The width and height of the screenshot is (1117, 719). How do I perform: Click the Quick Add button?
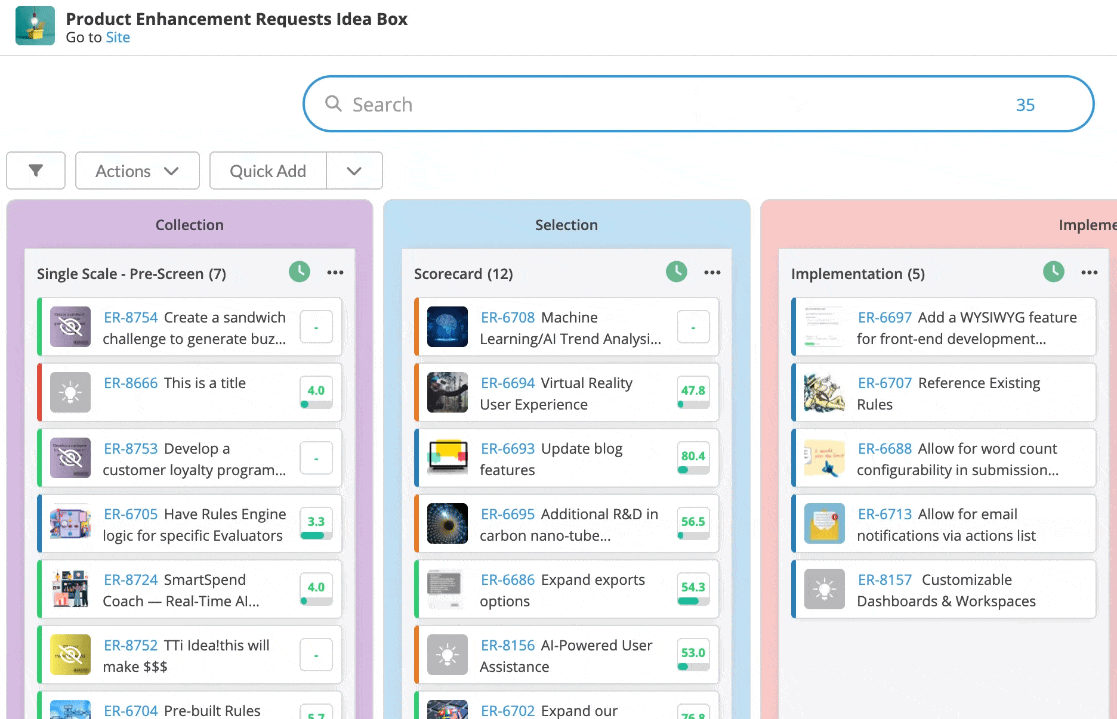point(268,170)
